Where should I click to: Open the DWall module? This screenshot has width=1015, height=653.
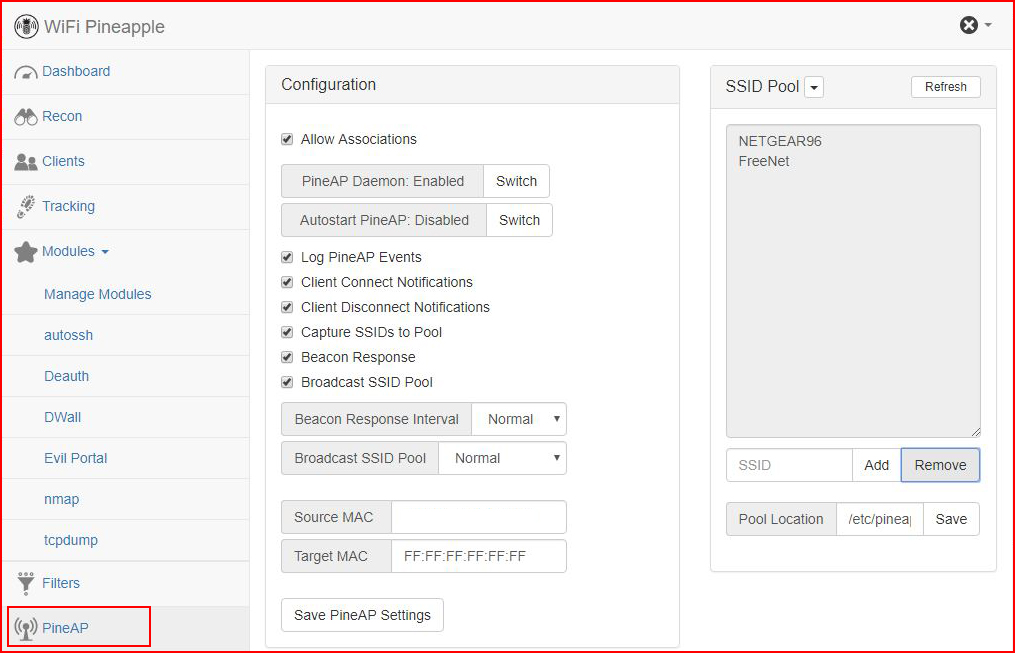pos(63,417)
